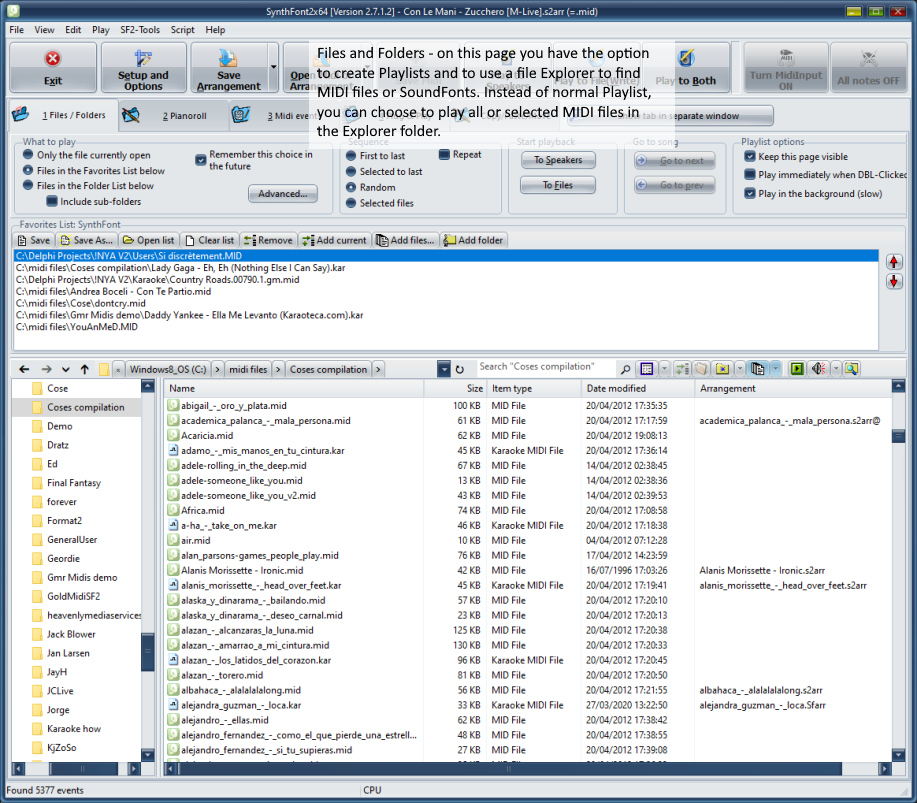Open the File menu
The width and height of the screenshot is (917, 803).
point(16,30)
